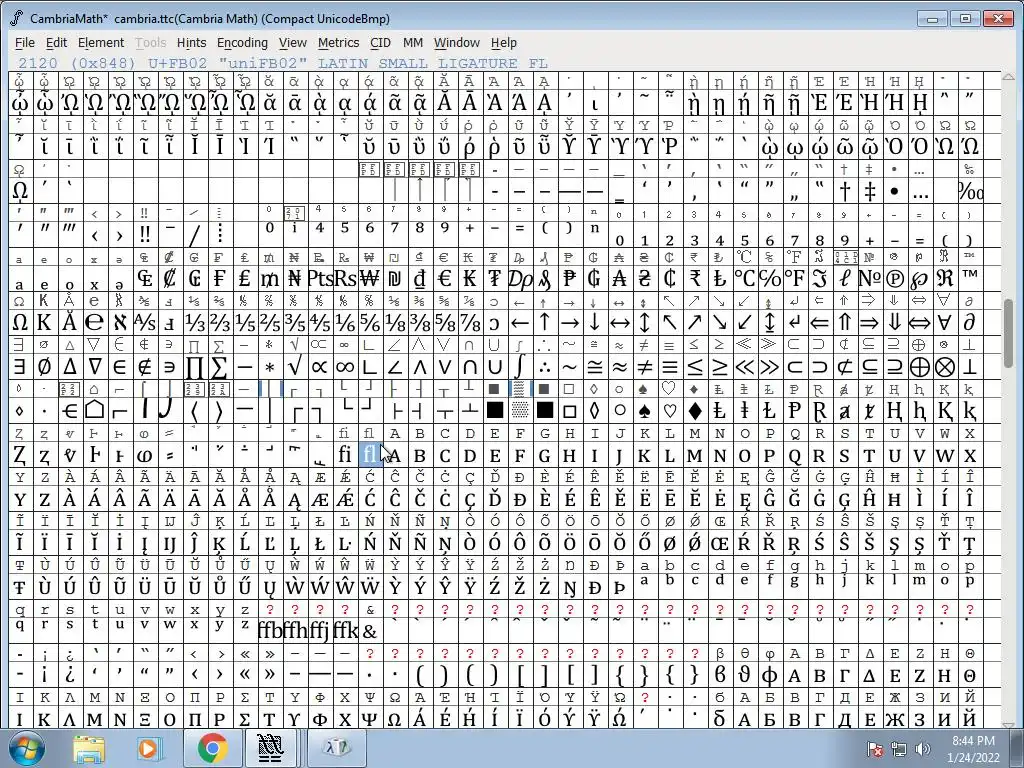Image resolution: width=1024 pixels, height=768 pixels.
Task: Click the Windows Start button
Action: coord(26,749)
